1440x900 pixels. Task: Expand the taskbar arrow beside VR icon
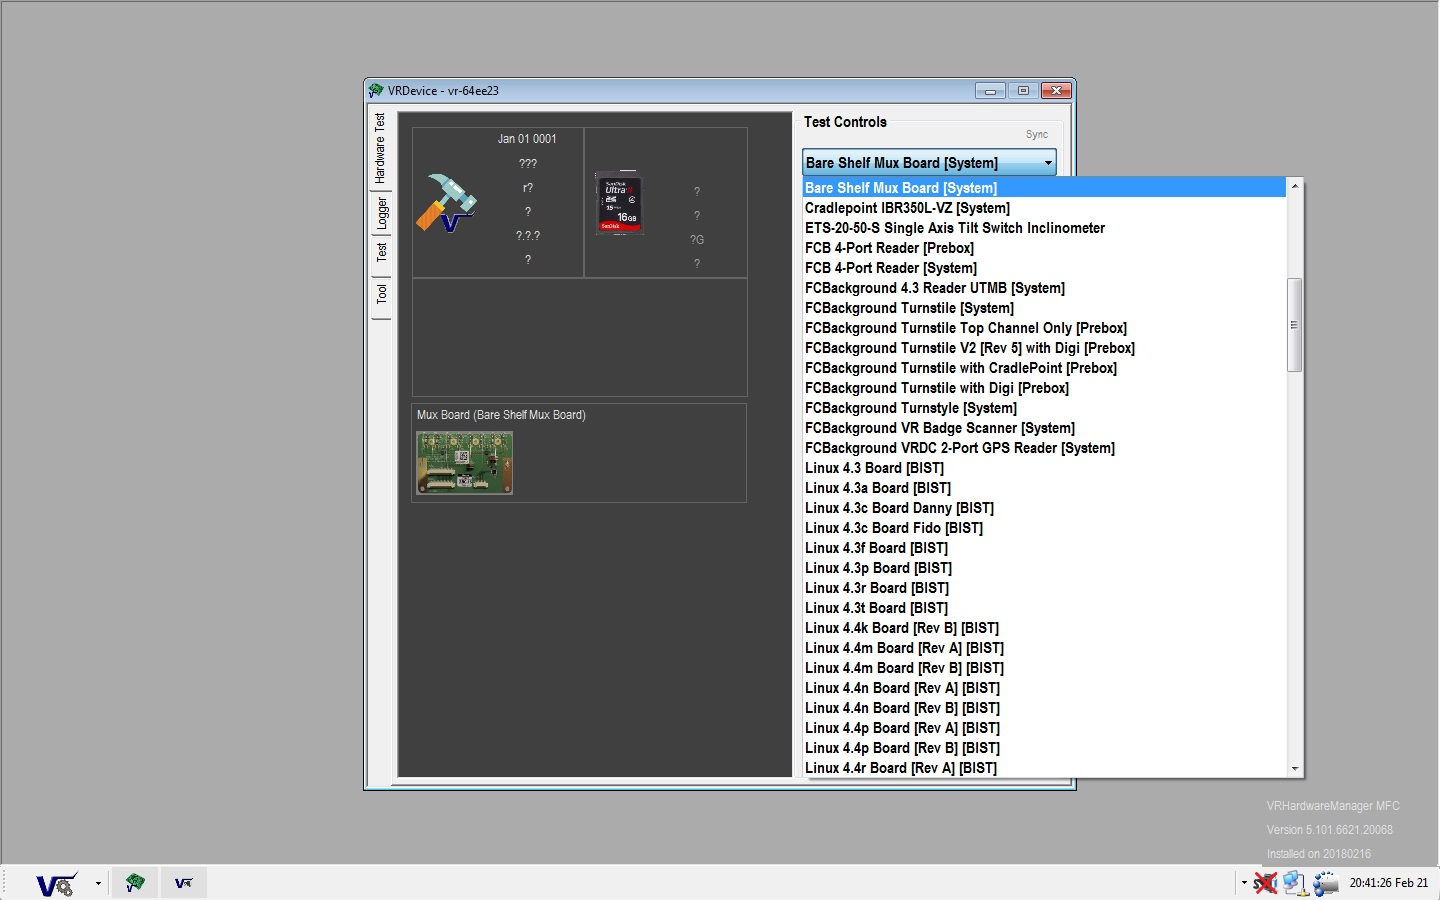98,883
